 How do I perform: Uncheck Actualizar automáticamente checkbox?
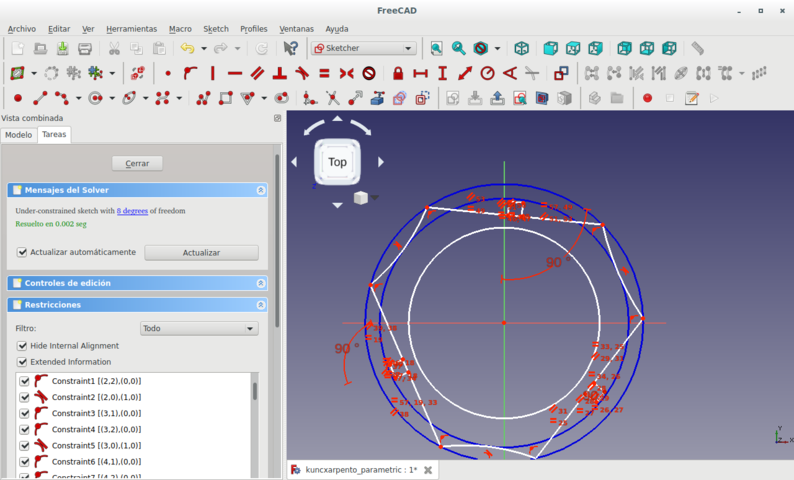22,252
